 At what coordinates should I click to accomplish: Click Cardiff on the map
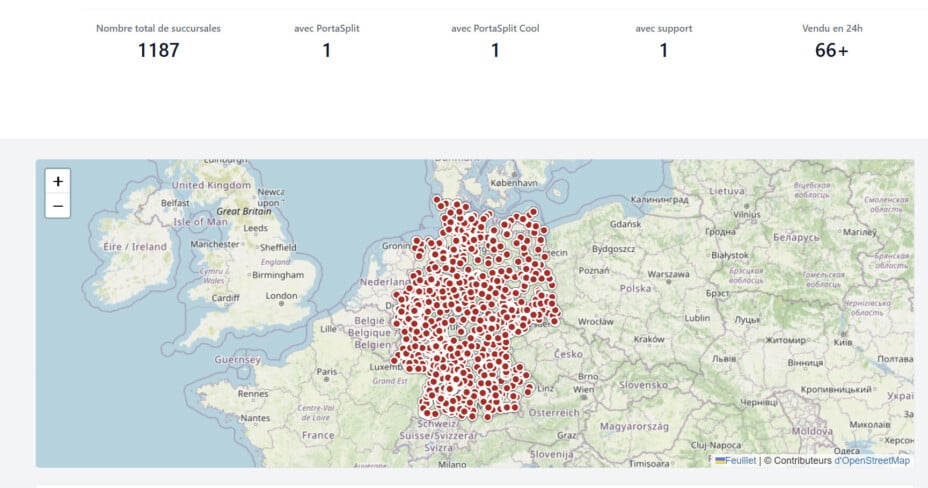click(225, 298)
